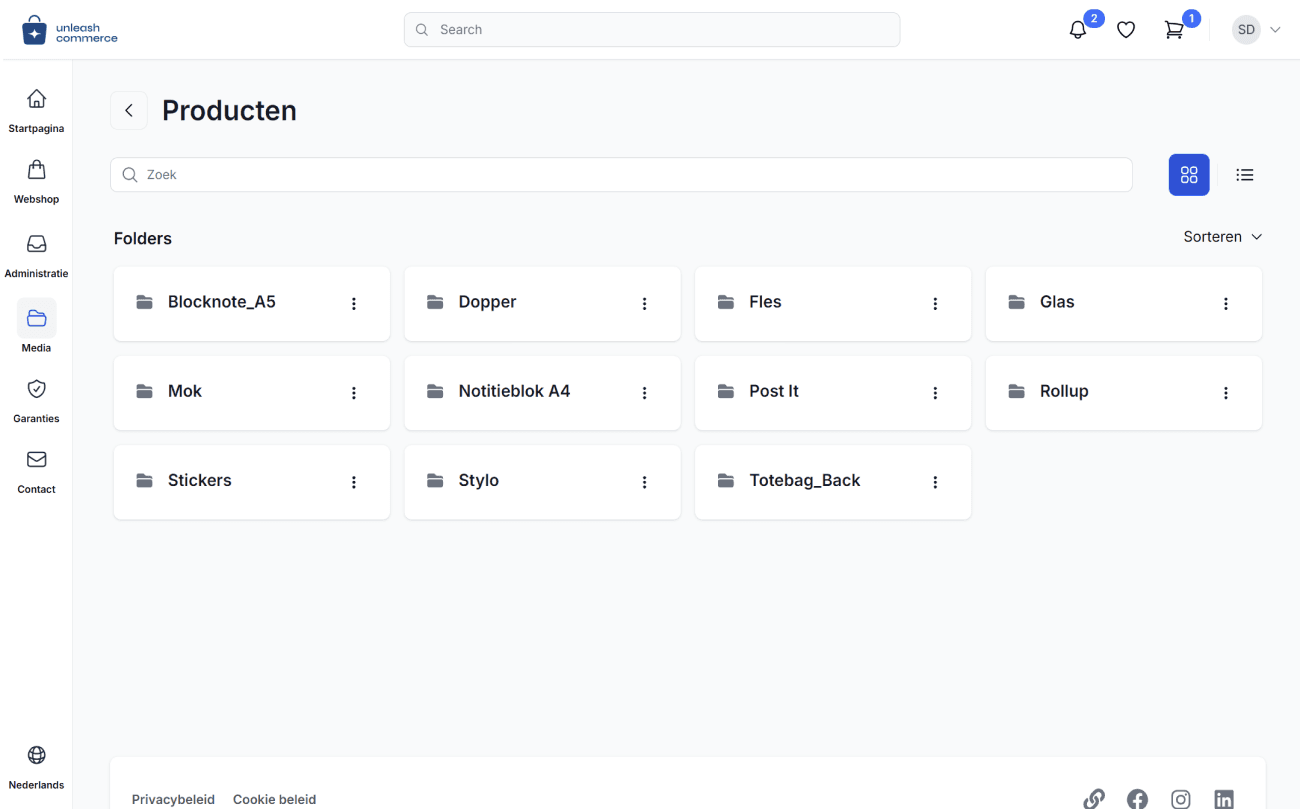
Task: Open the Garanties shield icon
Action: 36,388
